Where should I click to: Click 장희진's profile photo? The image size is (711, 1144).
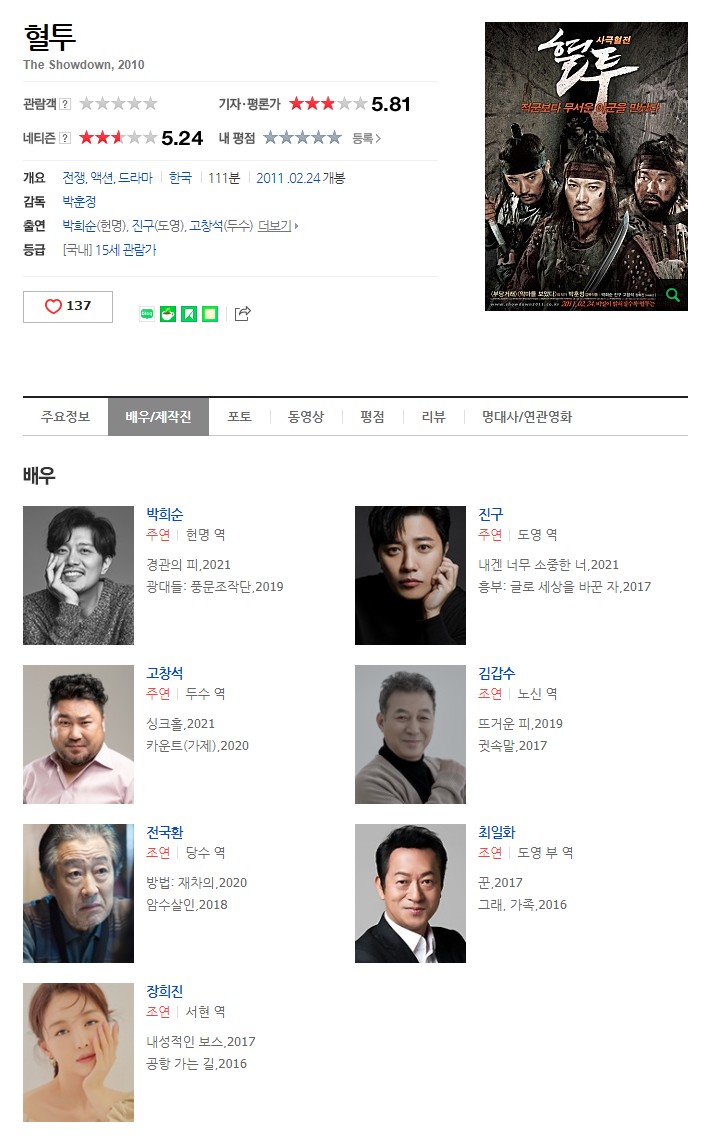(79, 1053)
